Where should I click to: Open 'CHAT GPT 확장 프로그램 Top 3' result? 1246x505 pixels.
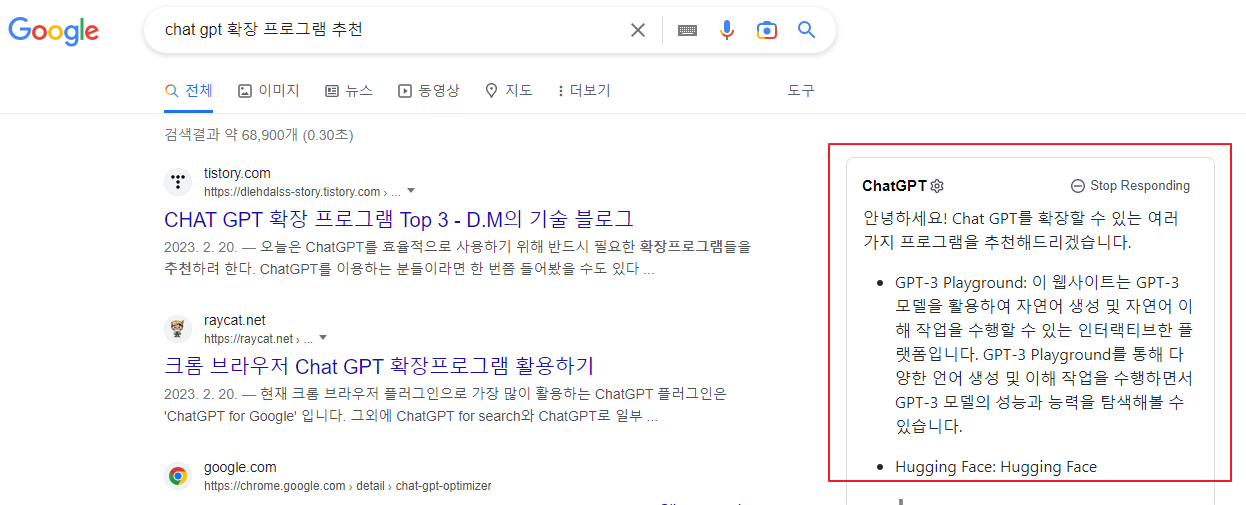pos(398,218)
